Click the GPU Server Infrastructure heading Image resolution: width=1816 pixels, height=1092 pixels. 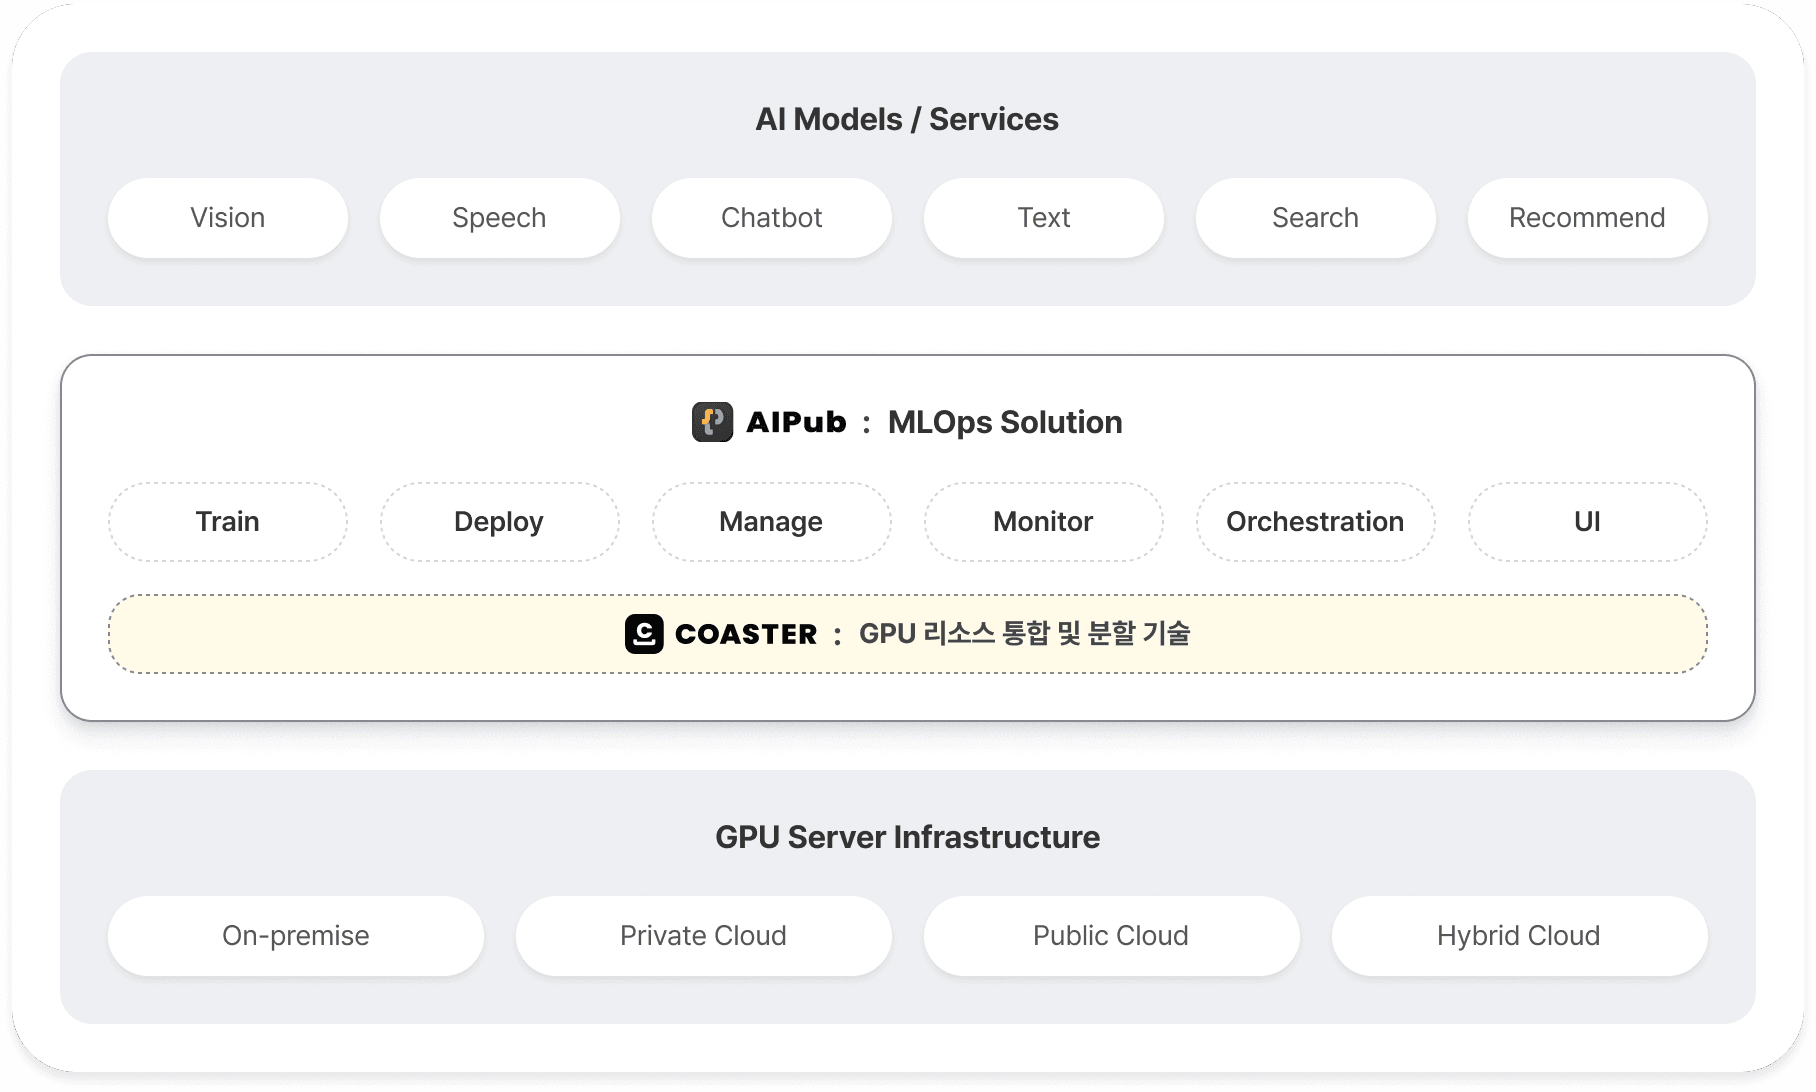[907, 837]
